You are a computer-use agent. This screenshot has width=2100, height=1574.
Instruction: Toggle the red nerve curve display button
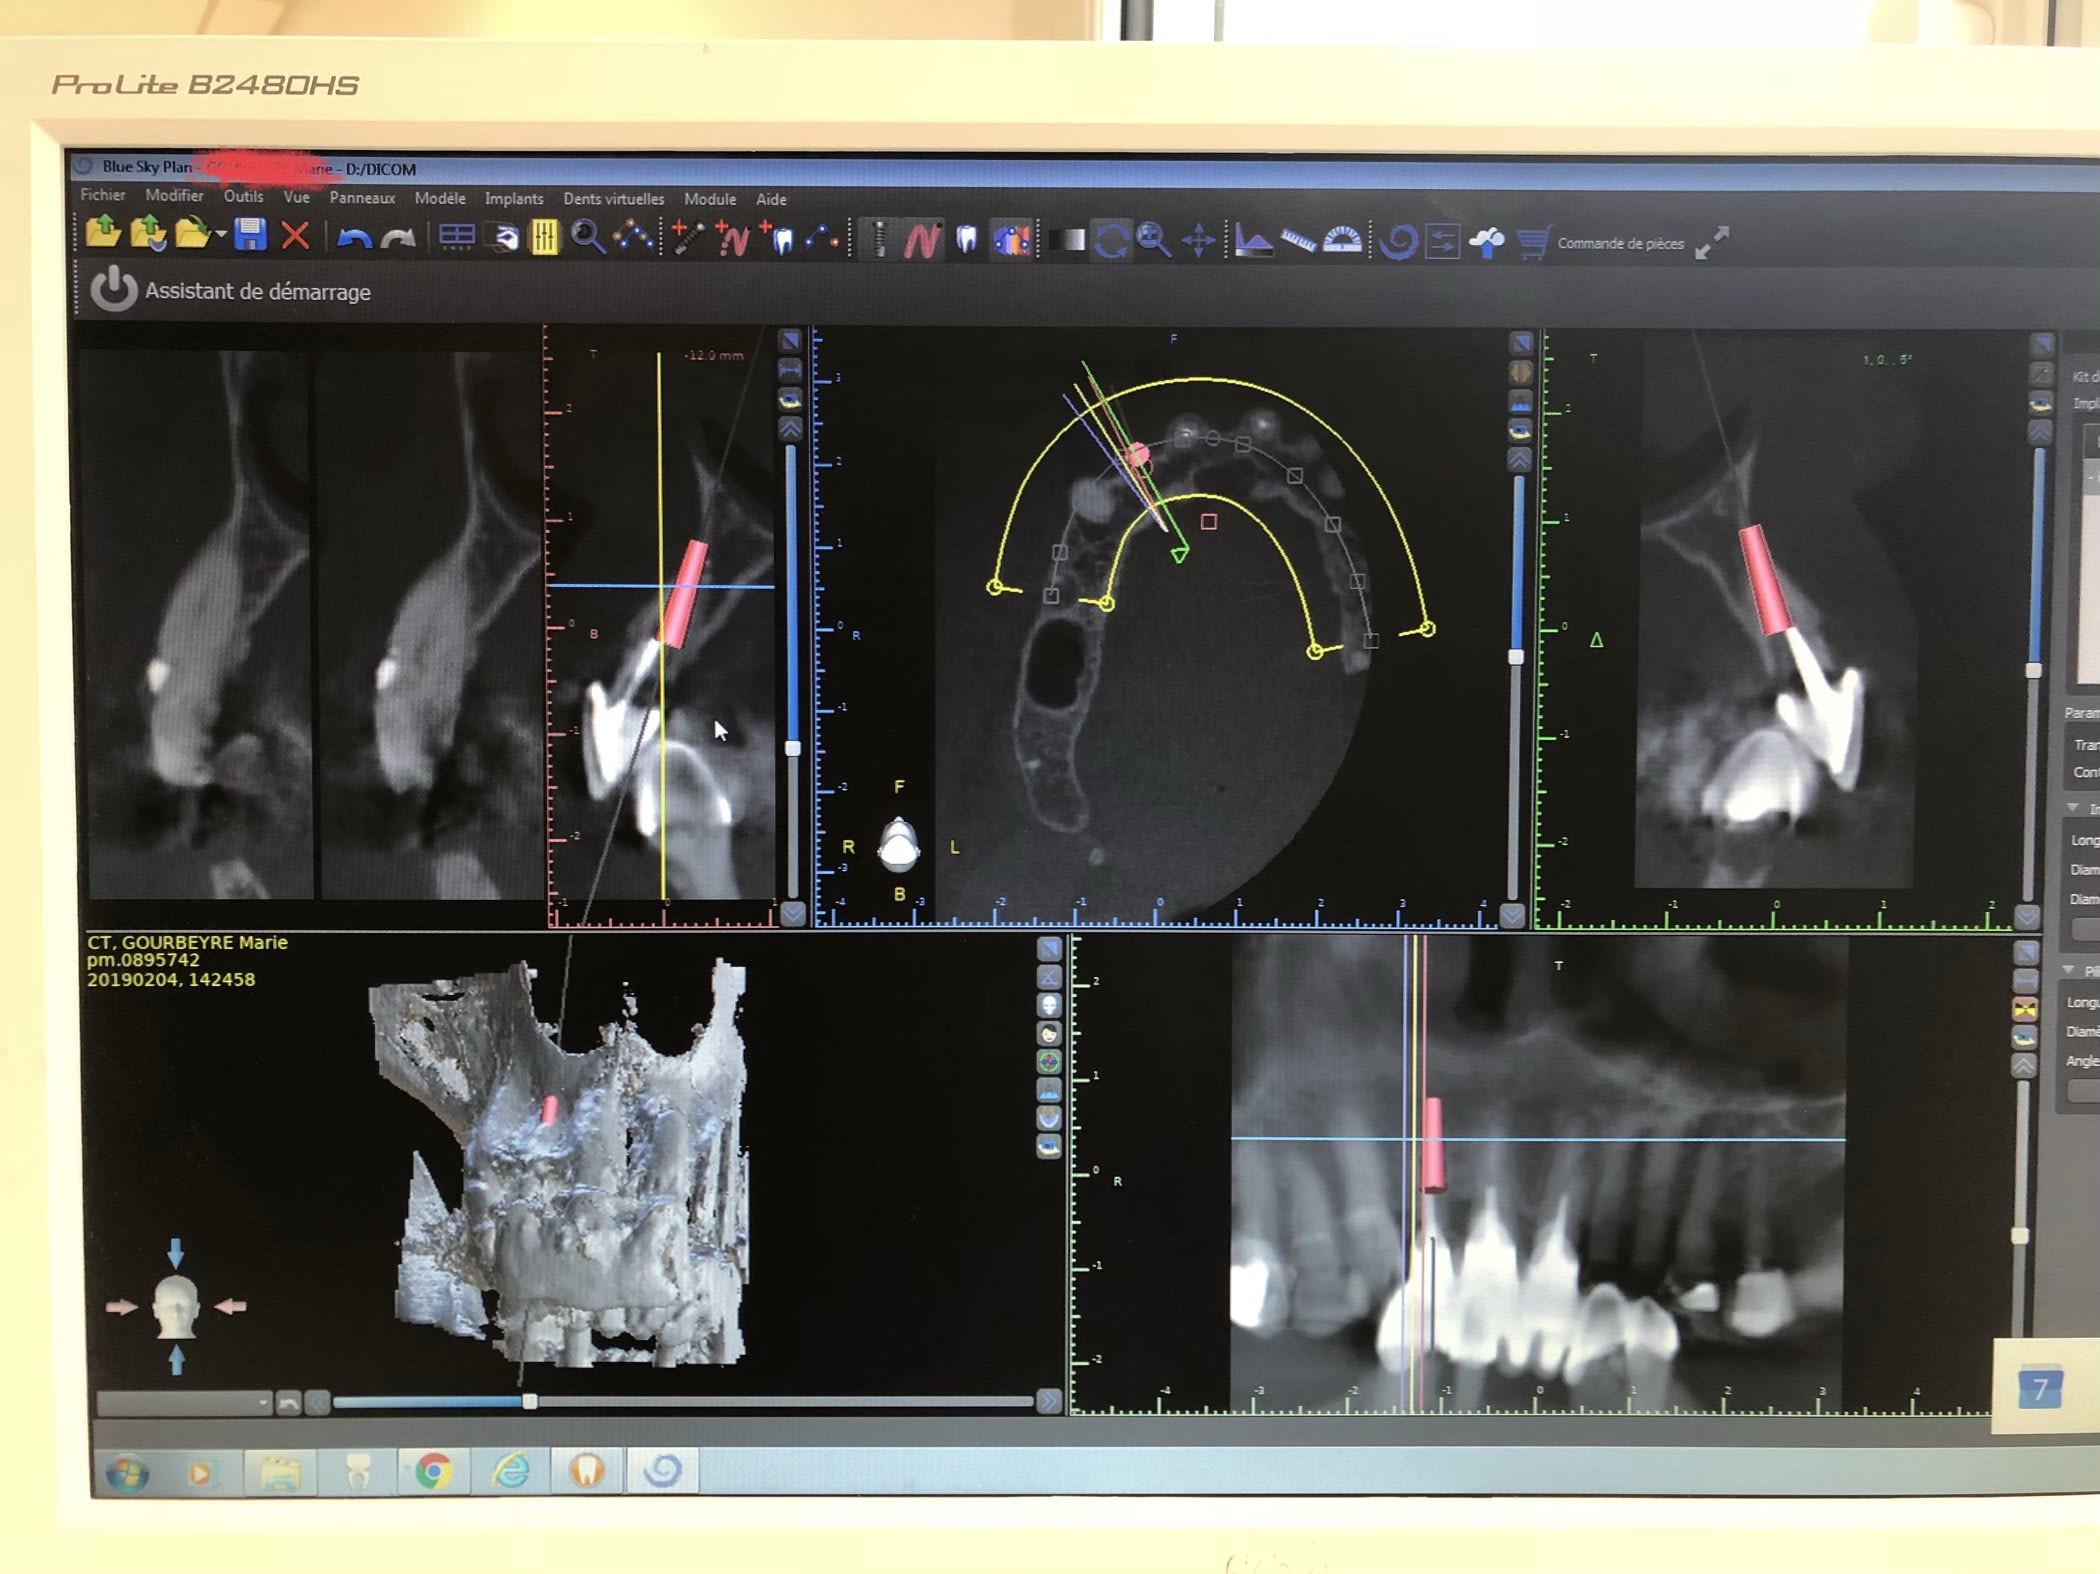click(922, 240)
